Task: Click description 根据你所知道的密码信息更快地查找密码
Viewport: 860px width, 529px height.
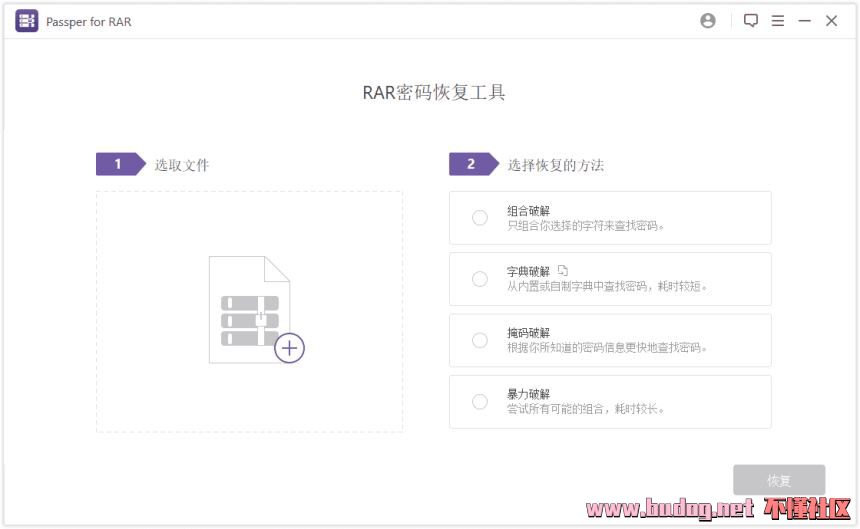Action: 607,348
